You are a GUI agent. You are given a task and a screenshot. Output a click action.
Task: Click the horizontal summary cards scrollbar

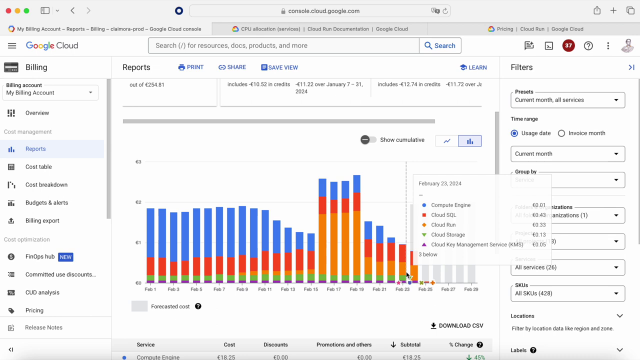pyautogui.click(x=279, y=121)
